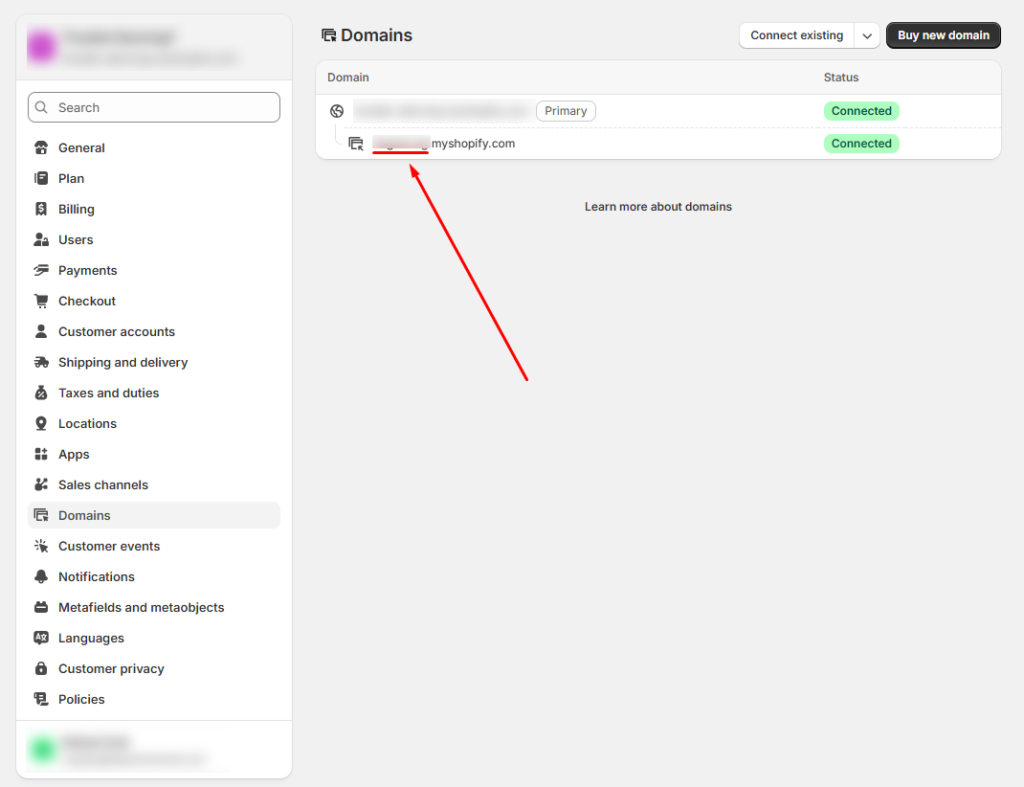Click the Primary badge on first domain
1024x787 pixels.
565,111
